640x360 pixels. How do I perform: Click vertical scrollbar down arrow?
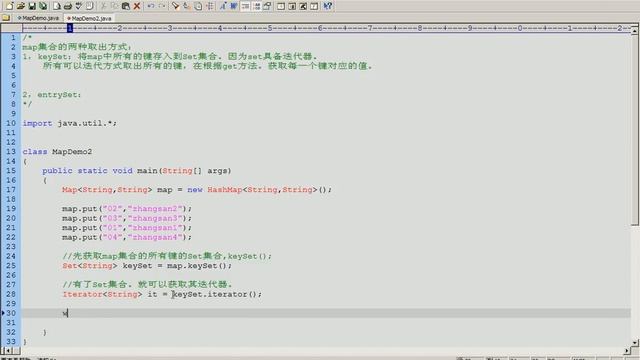pyautogui.click(x=635, y=343)
